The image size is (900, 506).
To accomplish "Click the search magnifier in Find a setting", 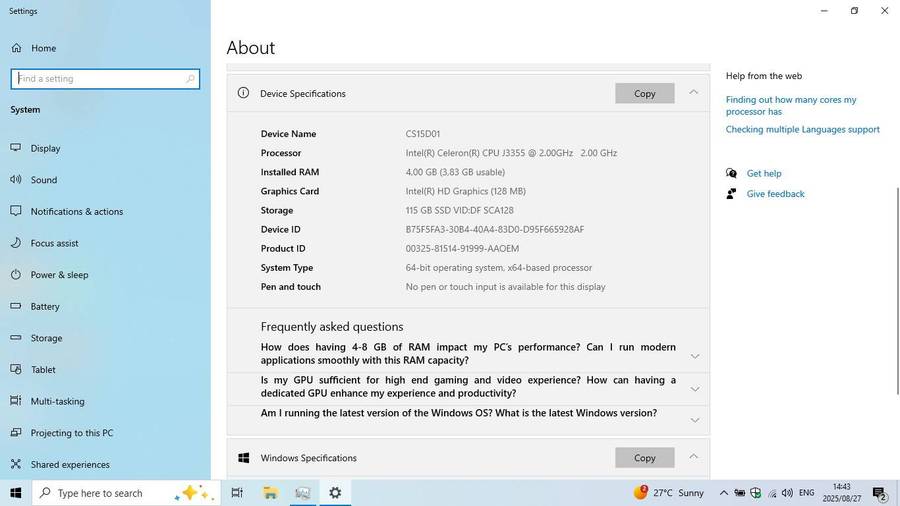I will click(x=190, y=79).
